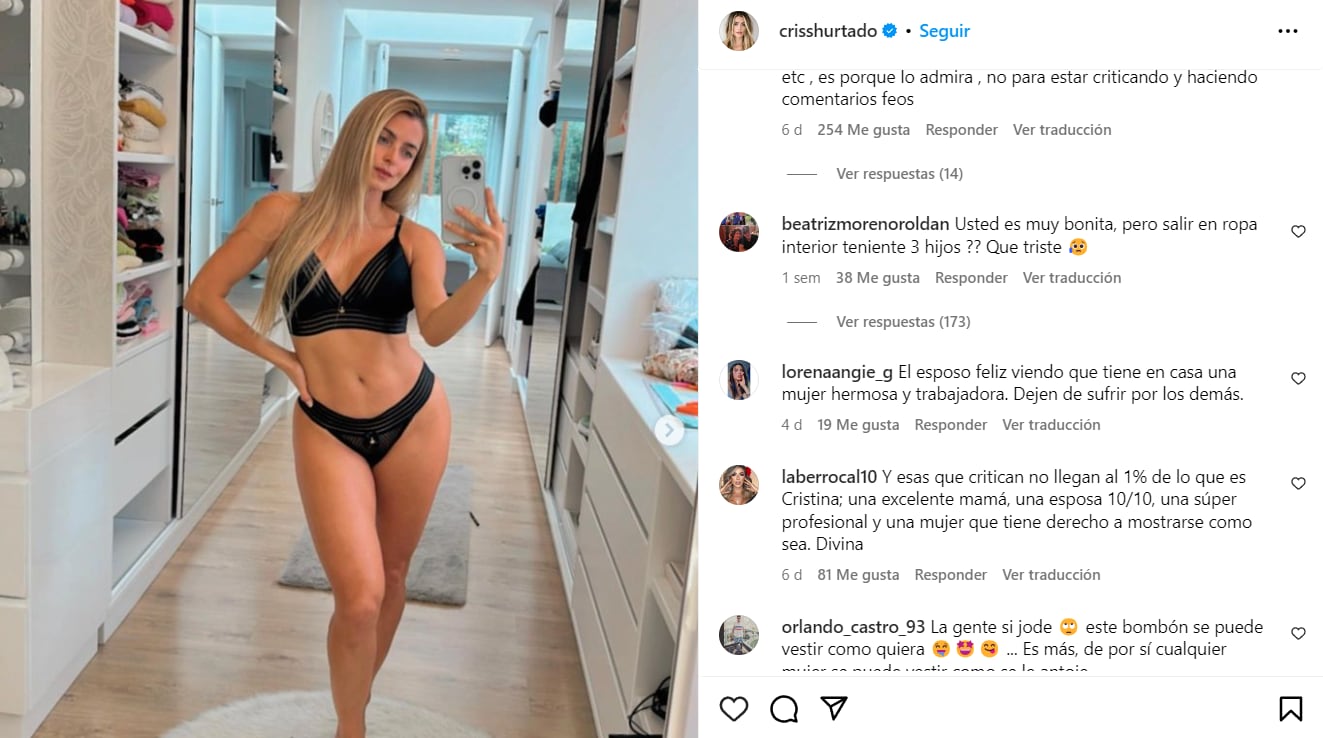Expand Ver respuestas (14)
The image size is (1323, 738).
(899, 174)
